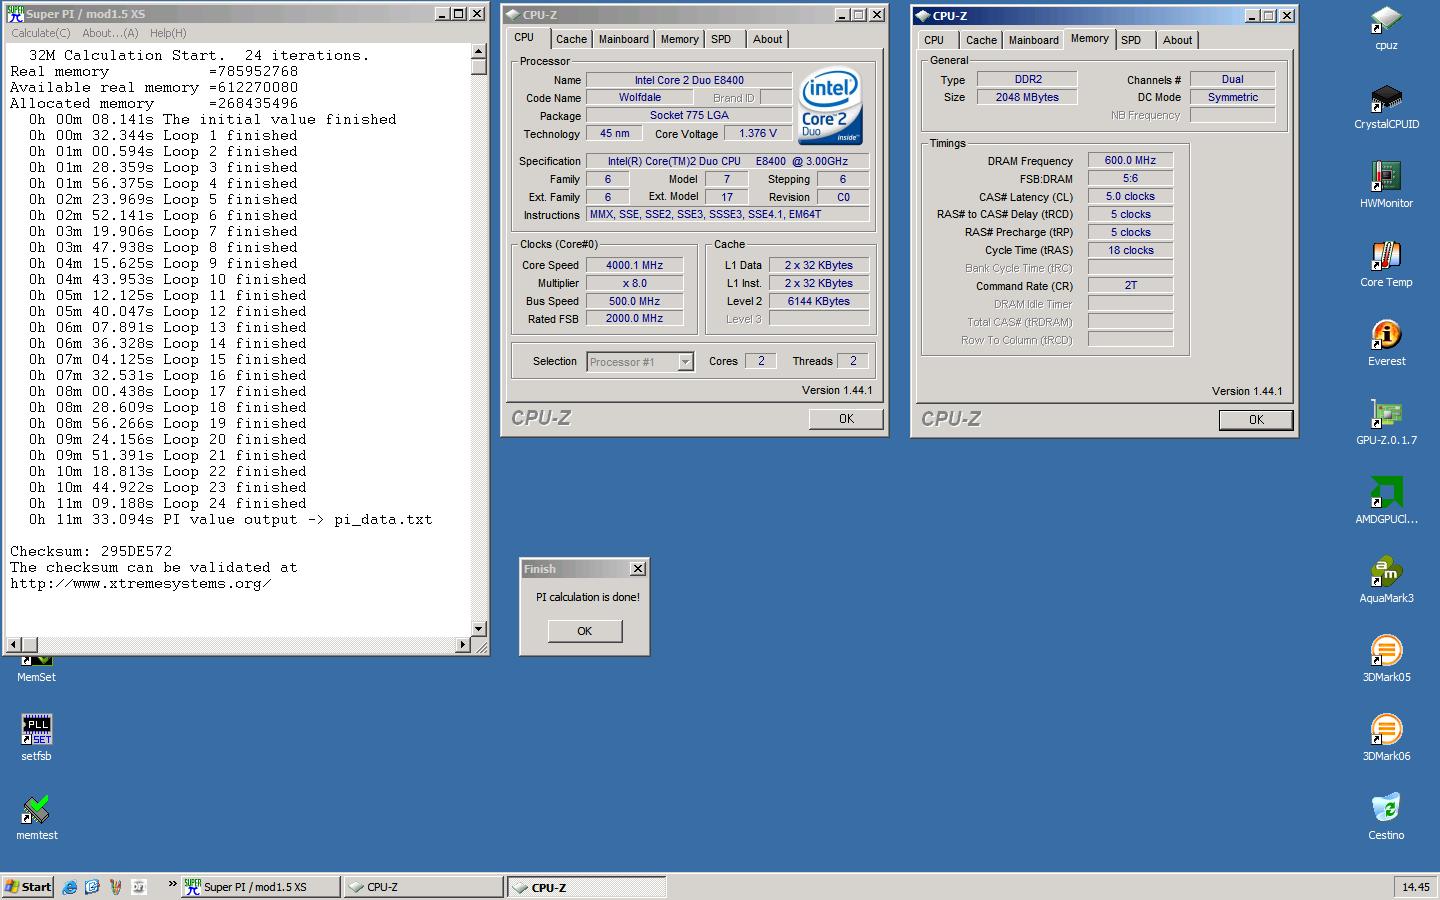Click the Super PI vertical scrollbar up arrow
Screen dimensions: 1440x900
[x=479, y=52]
